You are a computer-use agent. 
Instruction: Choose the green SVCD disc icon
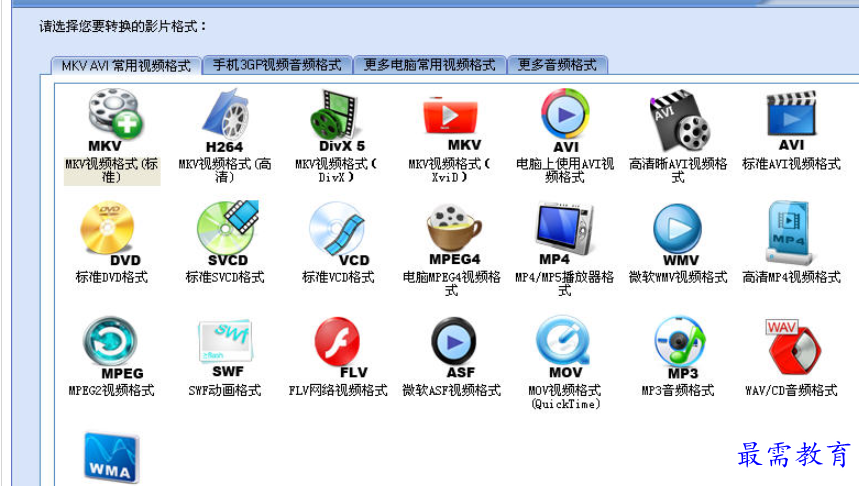[x=227, y=233]
